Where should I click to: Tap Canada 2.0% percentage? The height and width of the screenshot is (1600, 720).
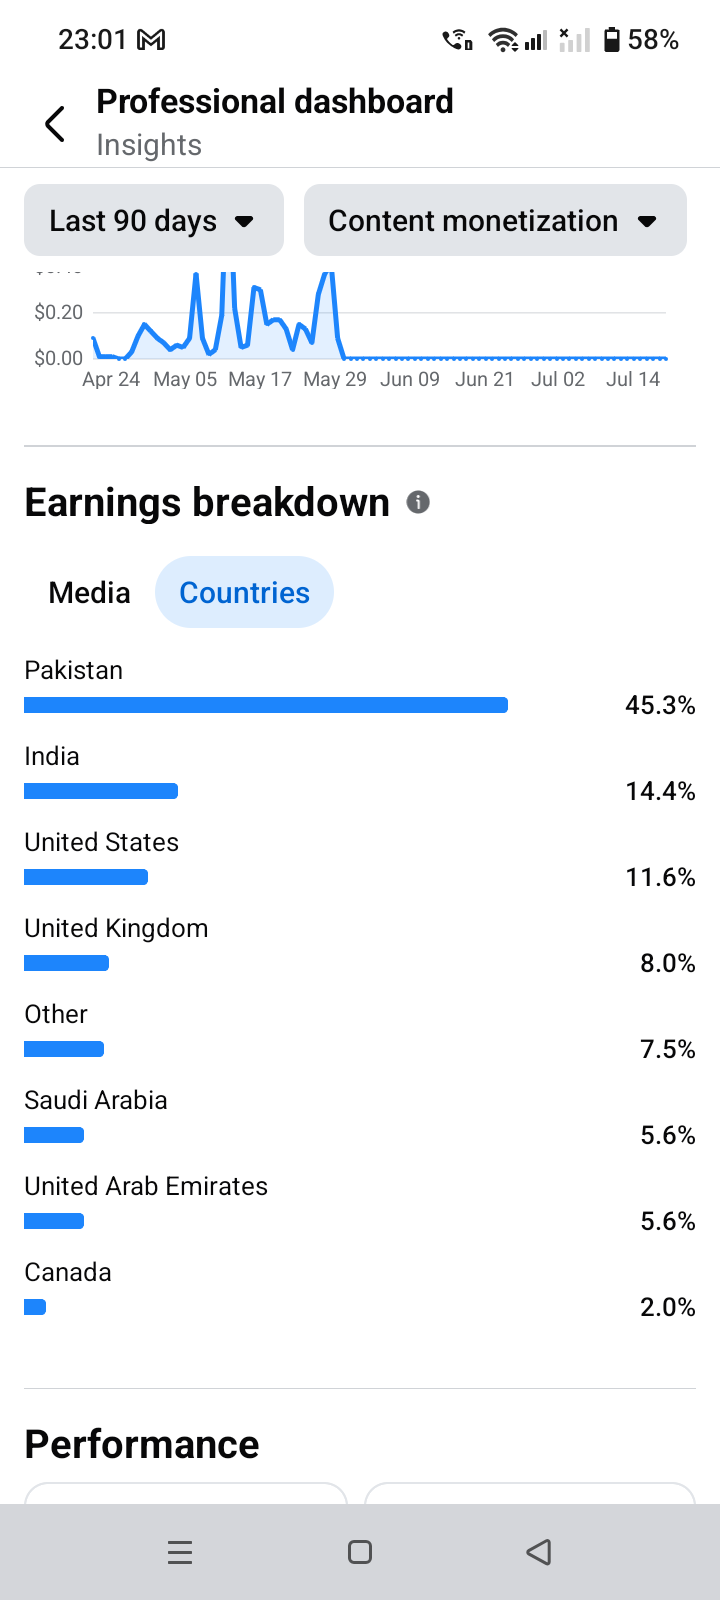(x=667, y=1307)
